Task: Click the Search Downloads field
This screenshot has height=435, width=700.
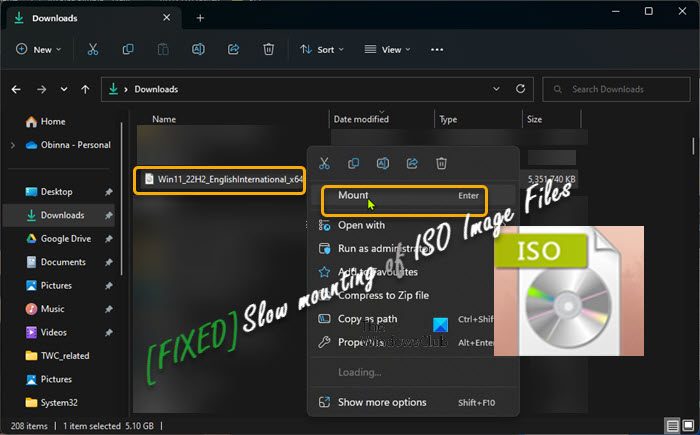Action: pos(616,89)
